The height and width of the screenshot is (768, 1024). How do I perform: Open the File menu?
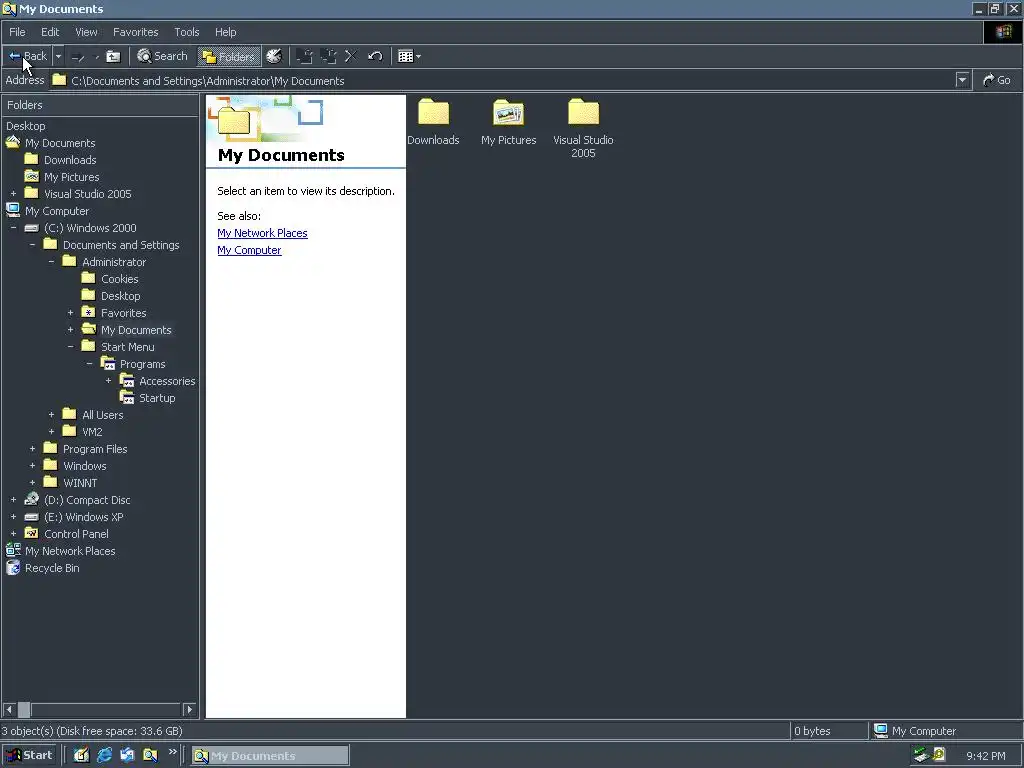click(17, 32)
